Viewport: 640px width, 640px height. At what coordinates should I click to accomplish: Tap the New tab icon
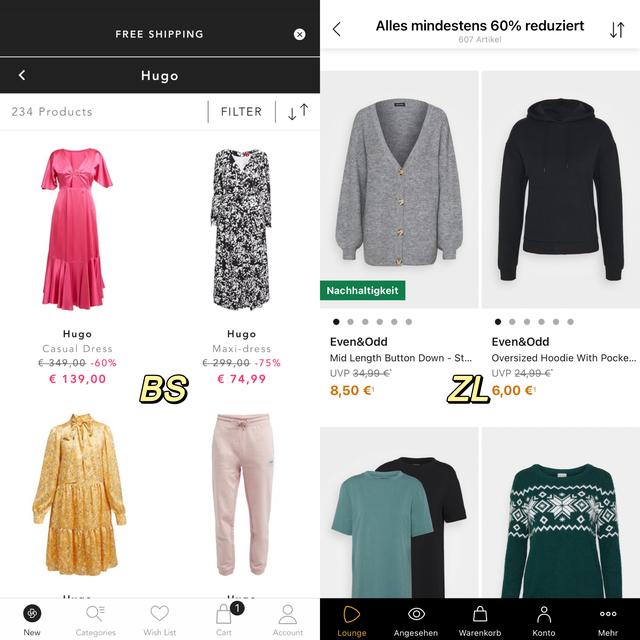pyautogui.click(x=32, y=613)
